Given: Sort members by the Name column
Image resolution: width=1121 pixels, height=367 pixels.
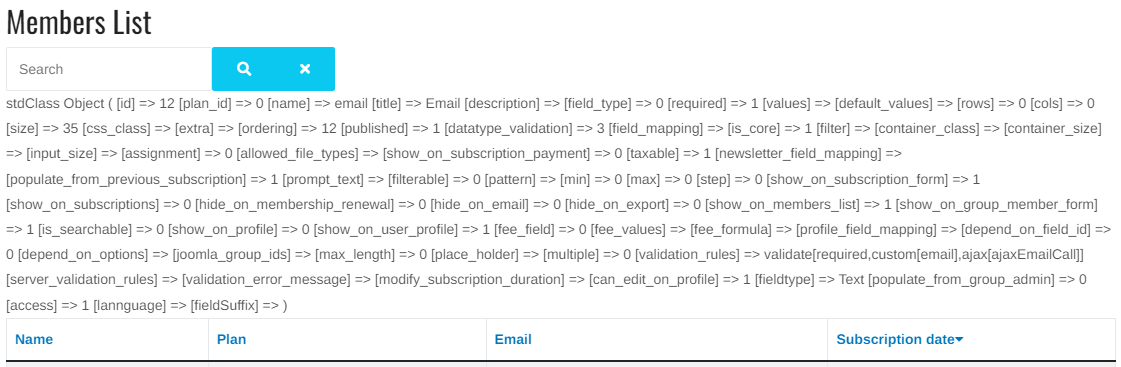Looking at the screenshot, I should point(34,339).
